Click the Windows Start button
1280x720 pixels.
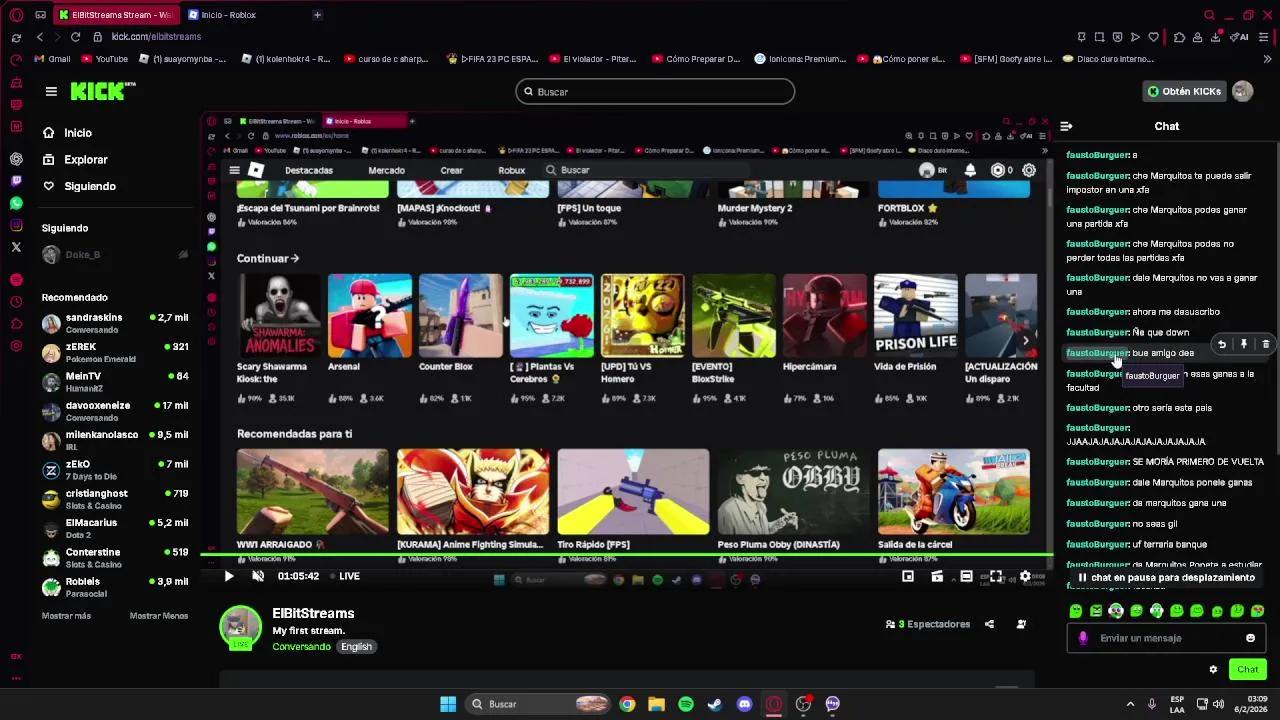pyautogui.click(x=448, y=704)
